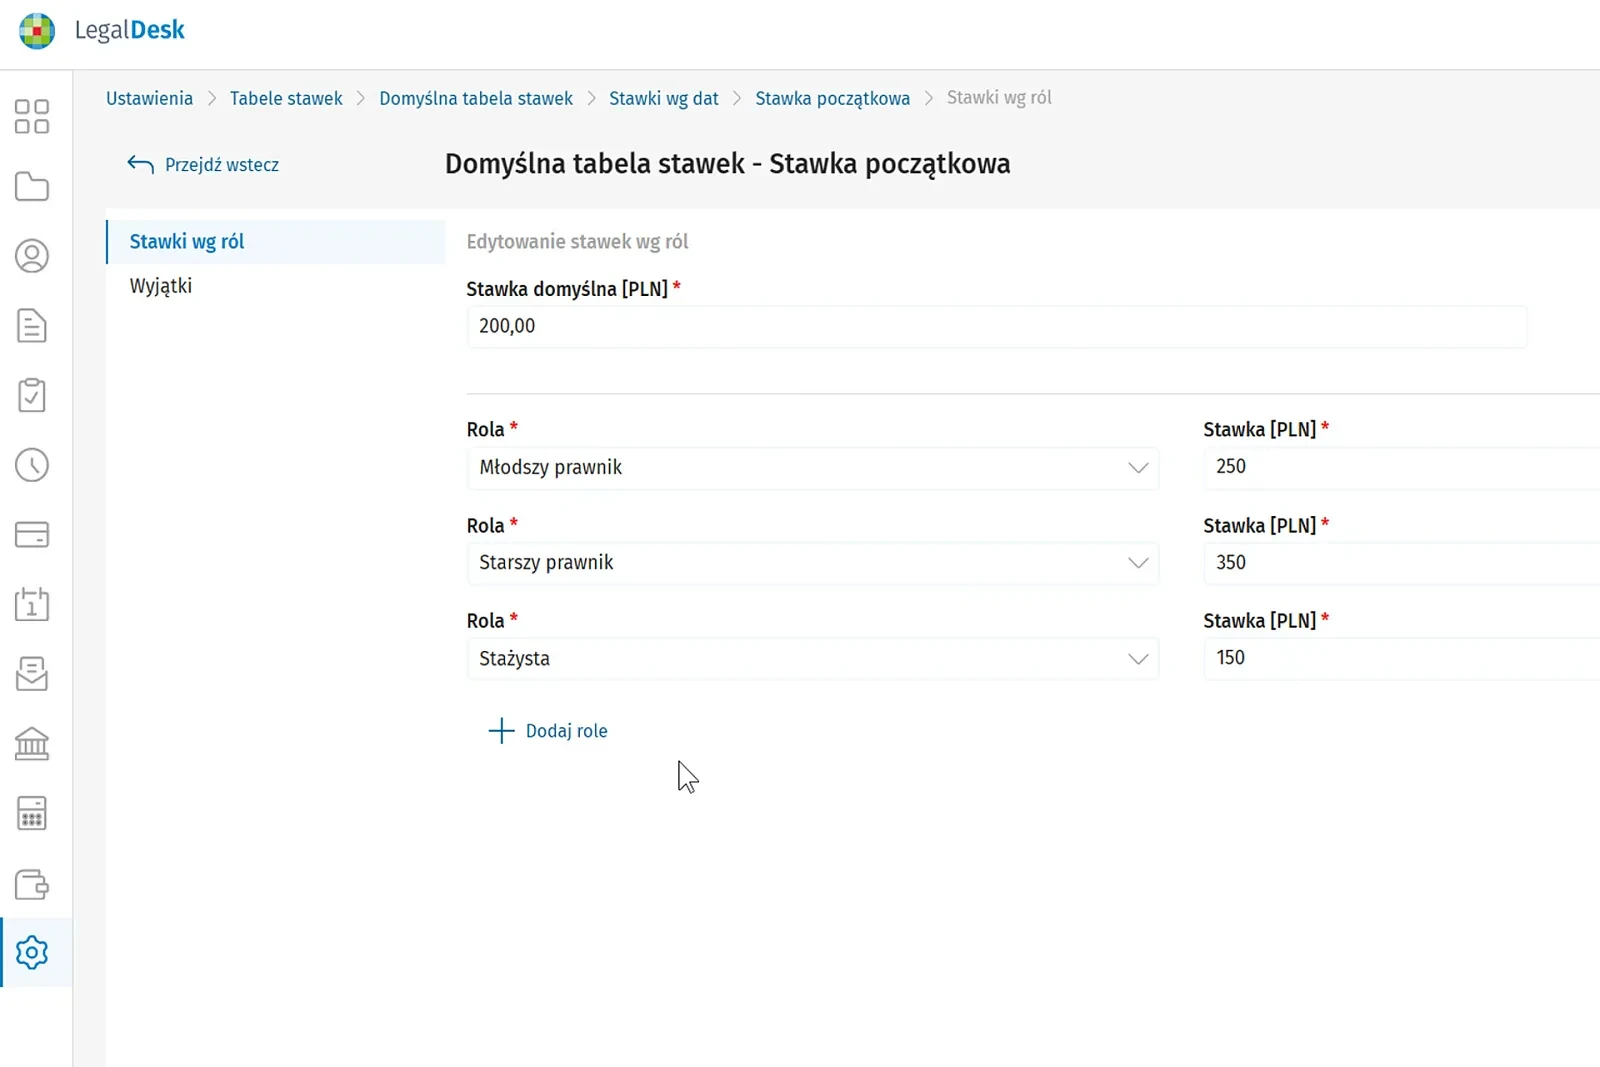Open the dashboard grid icon in sidebar
The image size is (1600, 1067).
[x=32, y=116]
